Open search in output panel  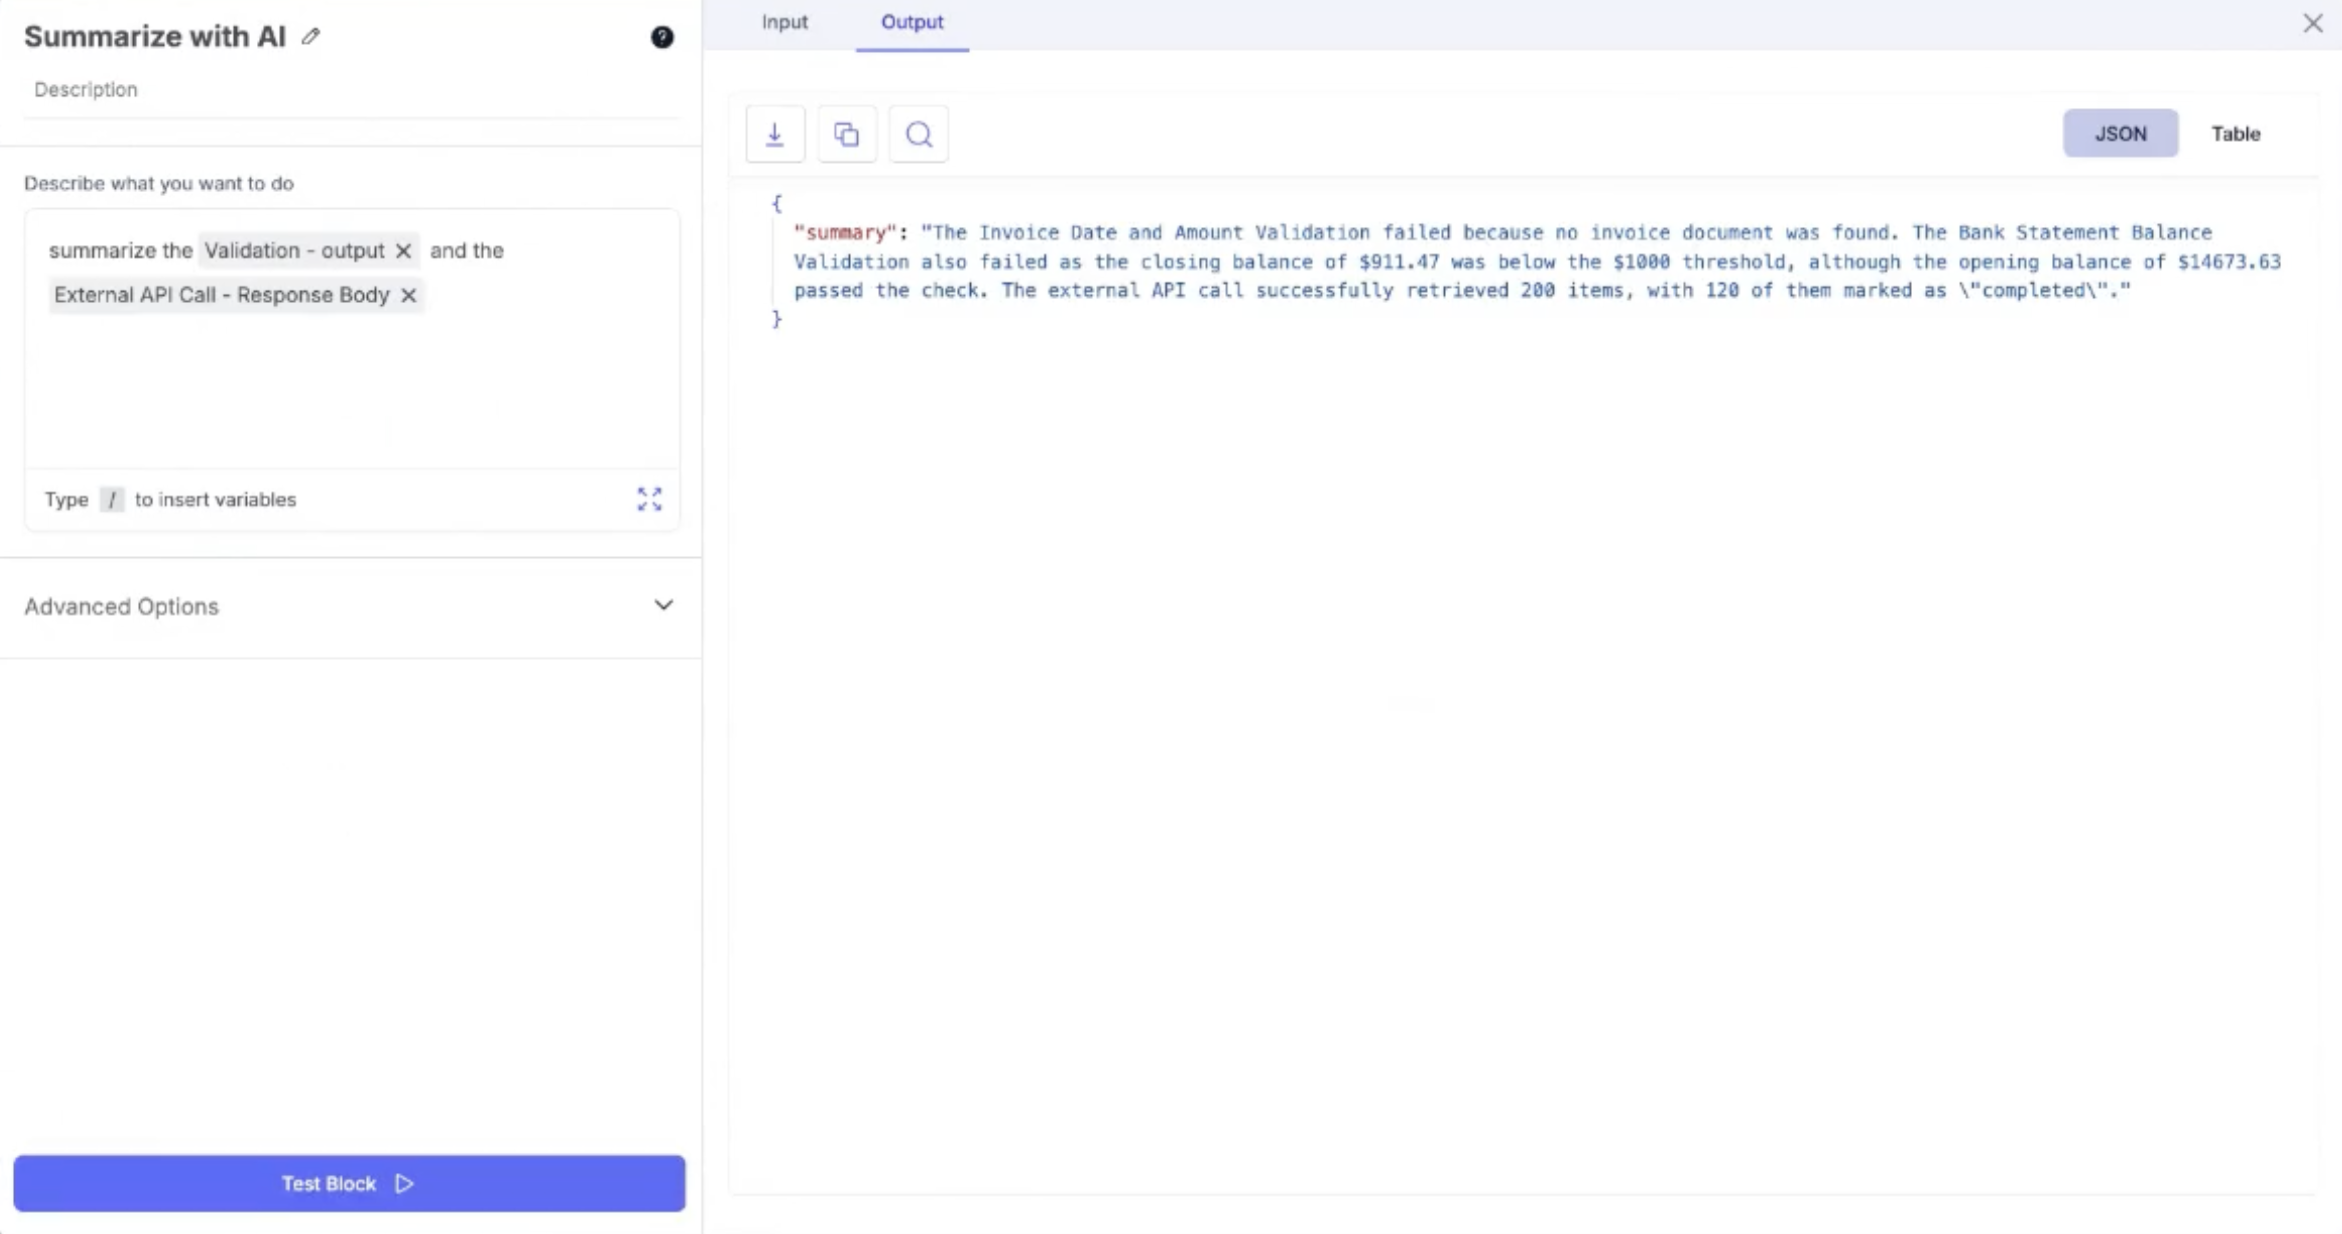(918, 134)
